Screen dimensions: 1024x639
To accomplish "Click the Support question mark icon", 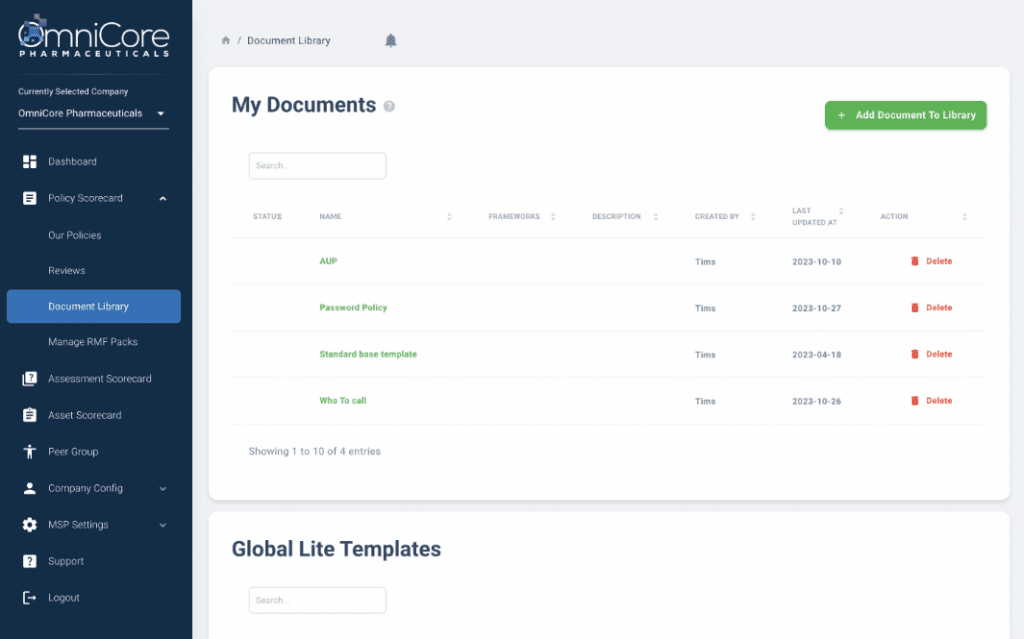I will point(30,561).
